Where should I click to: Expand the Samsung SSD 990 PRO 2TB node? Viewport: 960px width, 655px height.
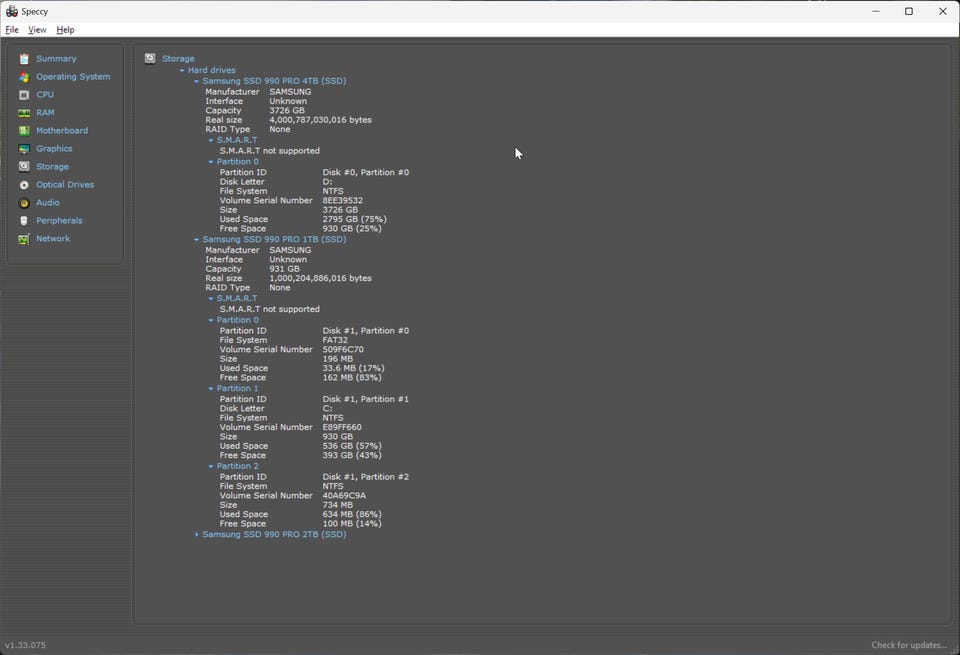coord(197,535)
